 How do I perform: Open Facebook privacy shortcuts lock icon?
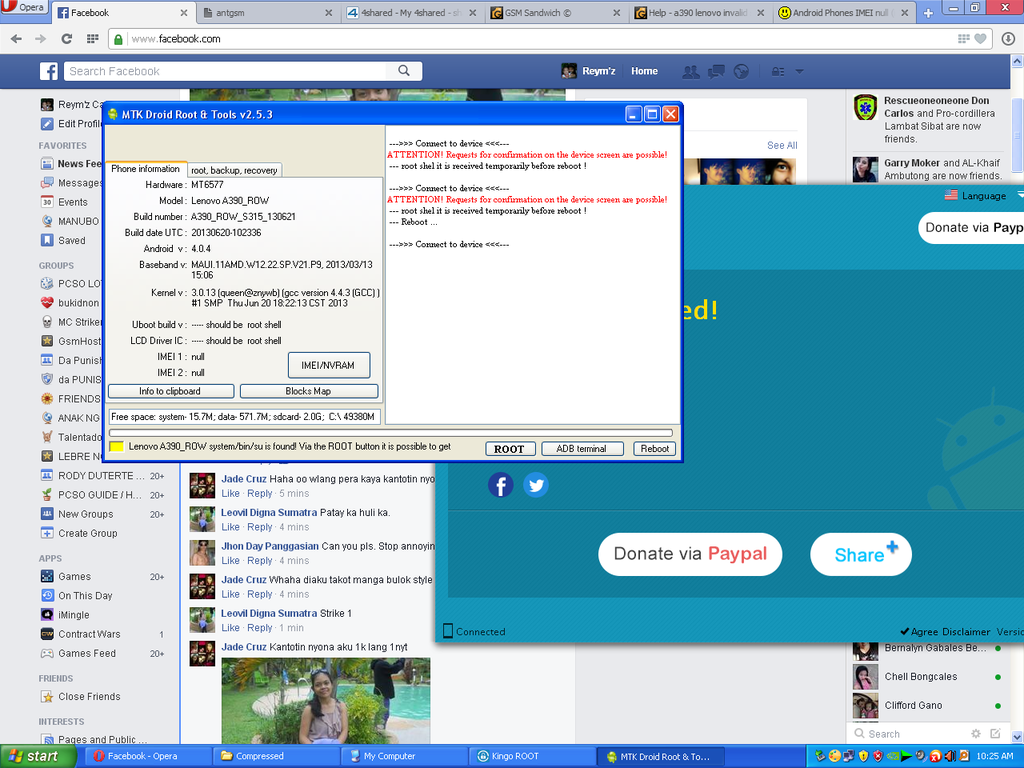click(777, 71)
